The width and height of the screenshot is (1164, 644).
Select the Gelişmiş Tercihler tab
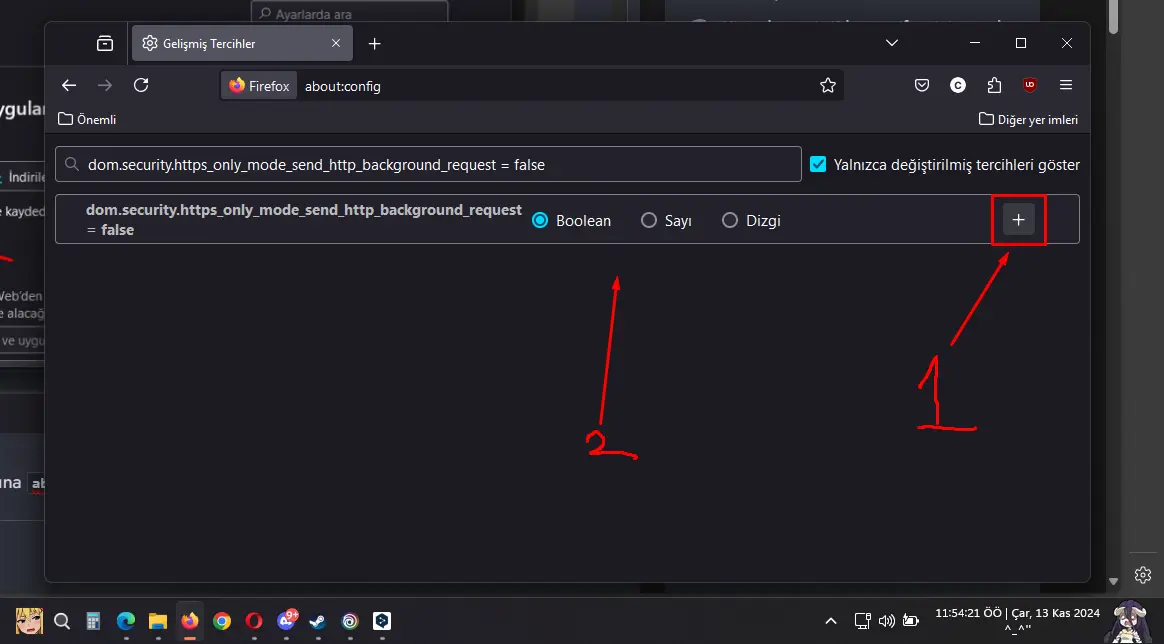[242, 43]
